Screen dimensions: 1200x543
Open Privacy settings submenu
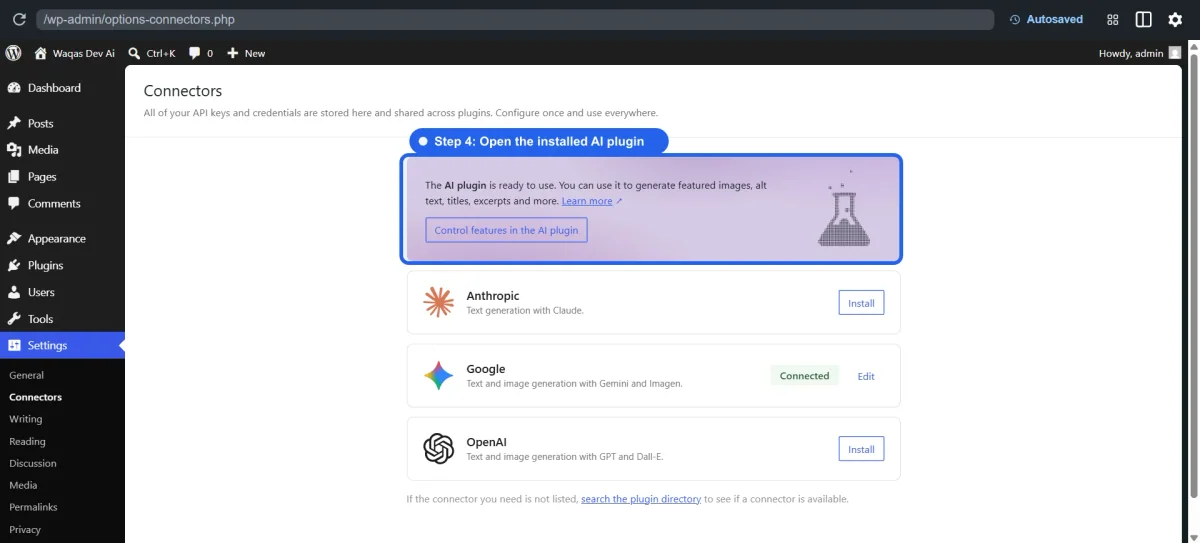click(25, 529)
